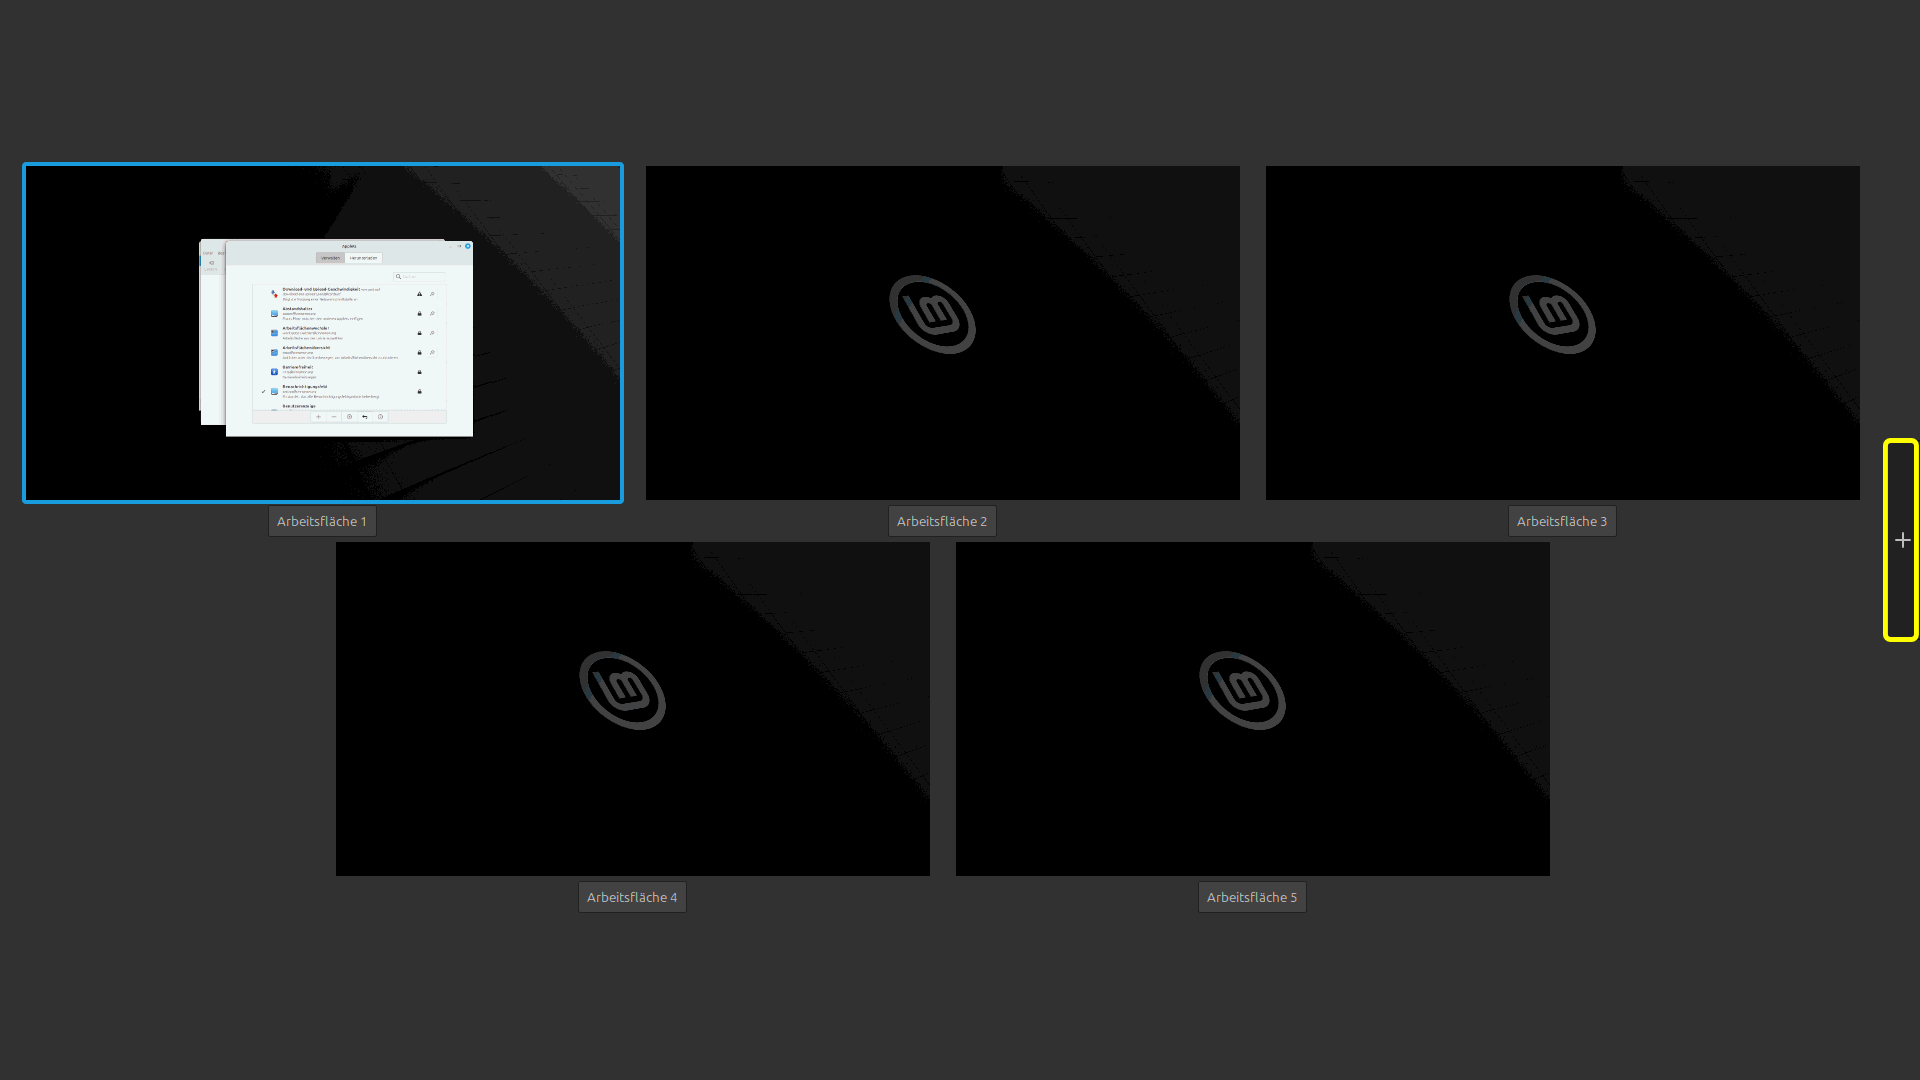Click Mint logo on Arbeitsfläche 4
Viewport: 1920px width, 1080px height.
[622, 690]
